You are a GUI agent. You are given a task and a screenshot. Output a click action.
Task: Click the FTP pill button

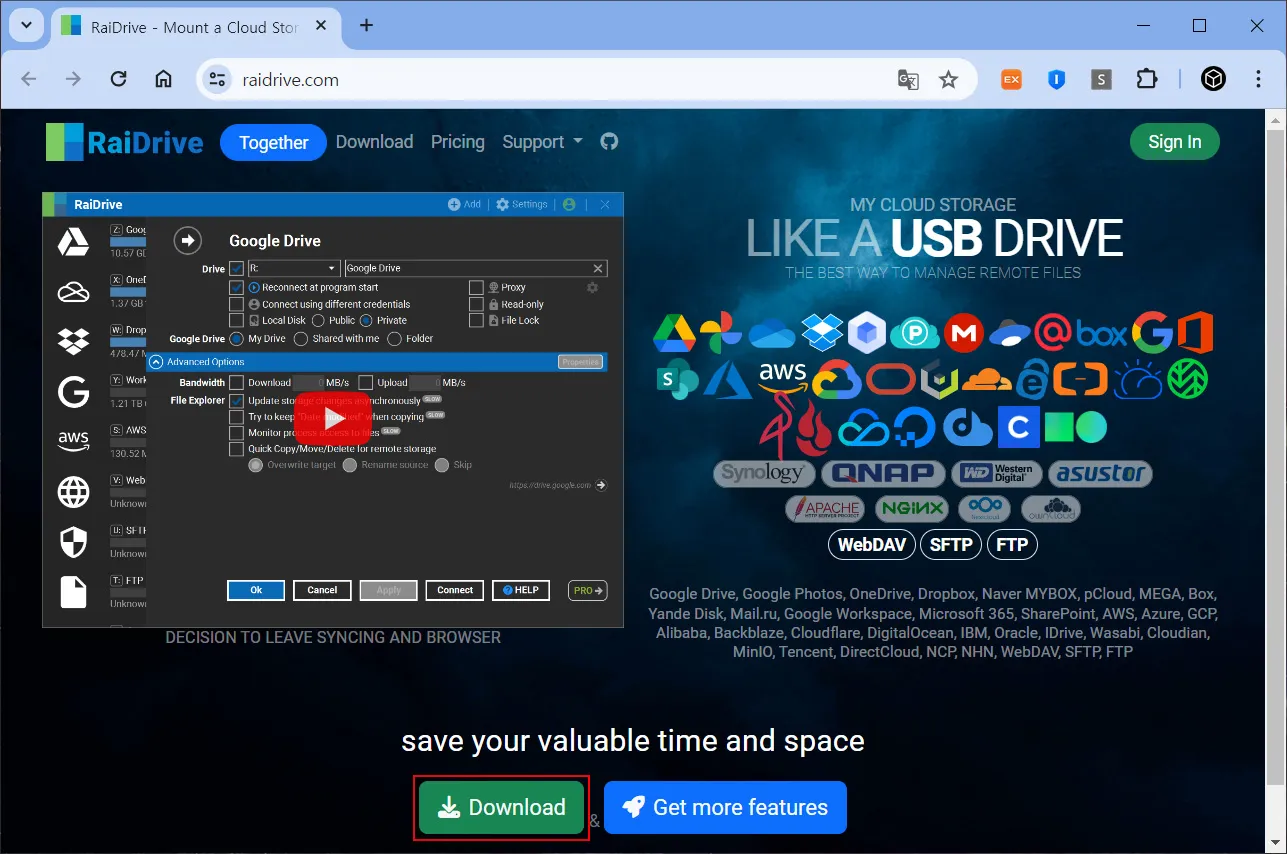point(1012,545)
